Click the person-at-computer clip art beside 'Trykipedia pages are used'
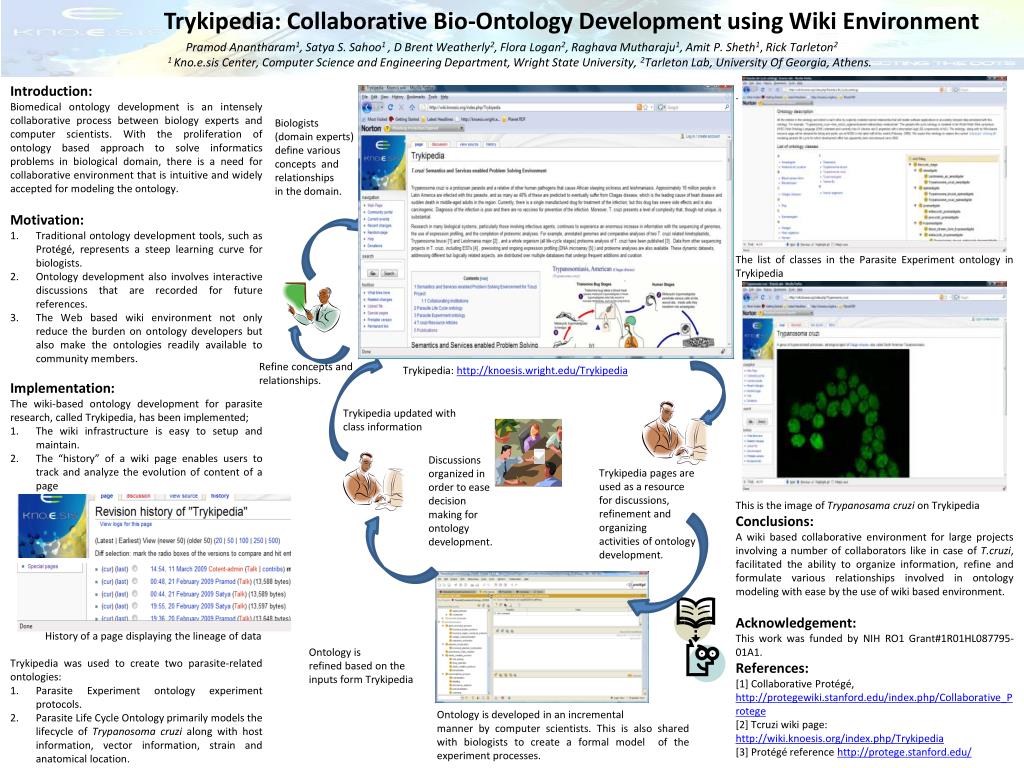This screenshot has width=1024, height=768. [x=673, y=433]
